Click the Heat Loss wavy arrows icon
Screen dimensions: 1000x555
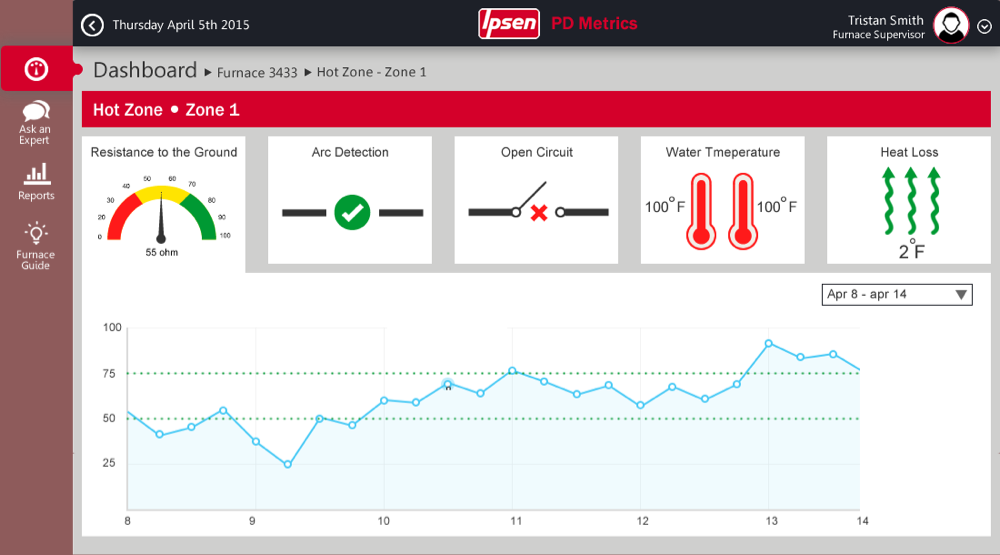click(x=910, y=200)
